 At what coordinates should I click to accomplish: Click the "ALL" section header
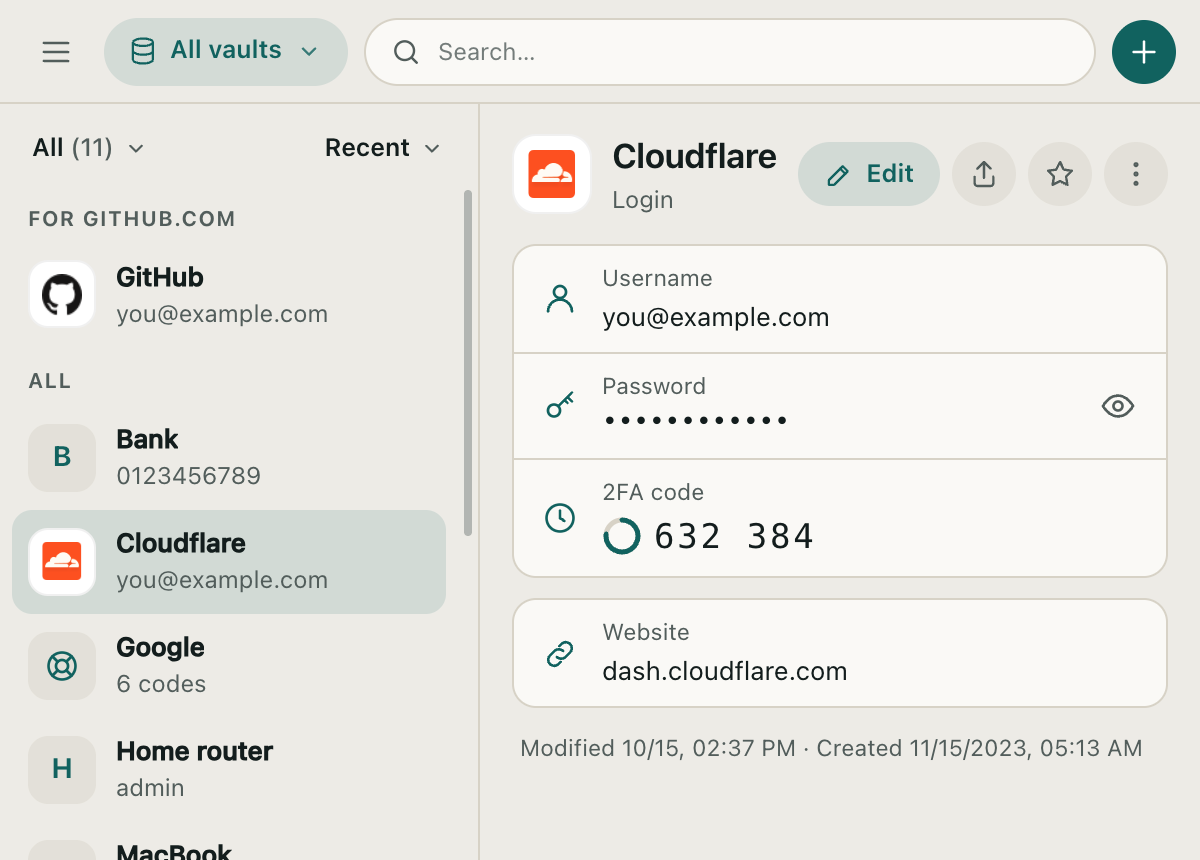point(50,381)
